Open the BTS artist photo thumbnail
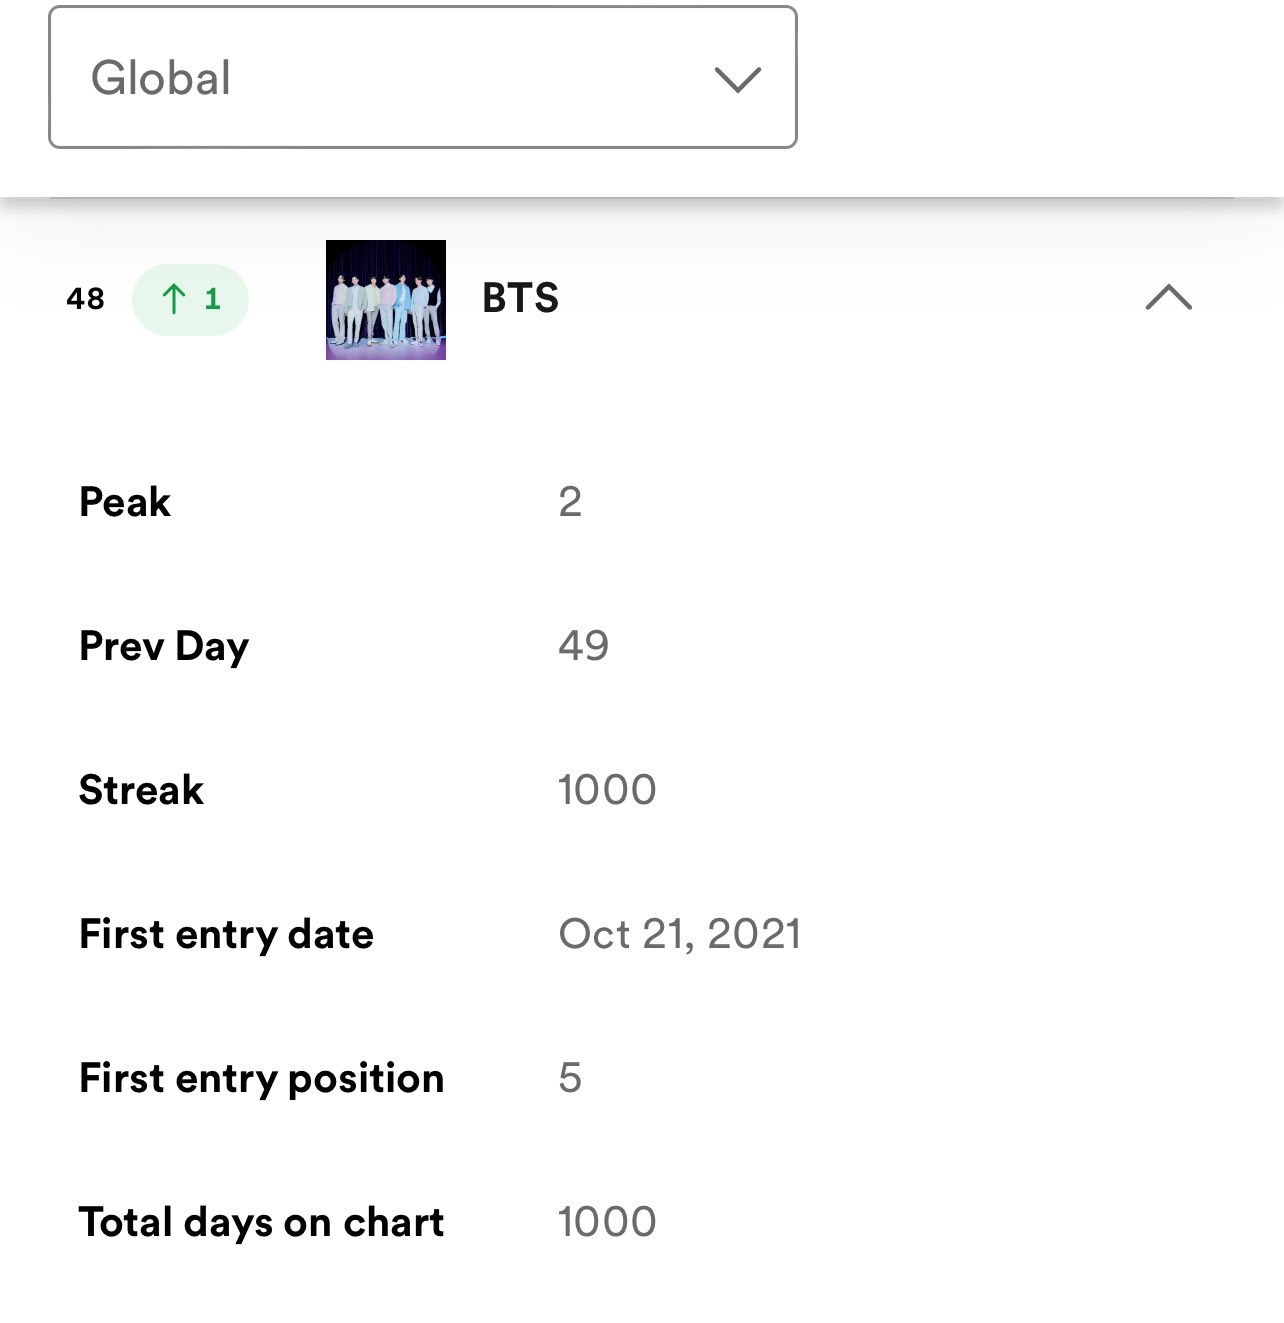This screenshot has height=1323, width=1284. [x=385, y=299]
